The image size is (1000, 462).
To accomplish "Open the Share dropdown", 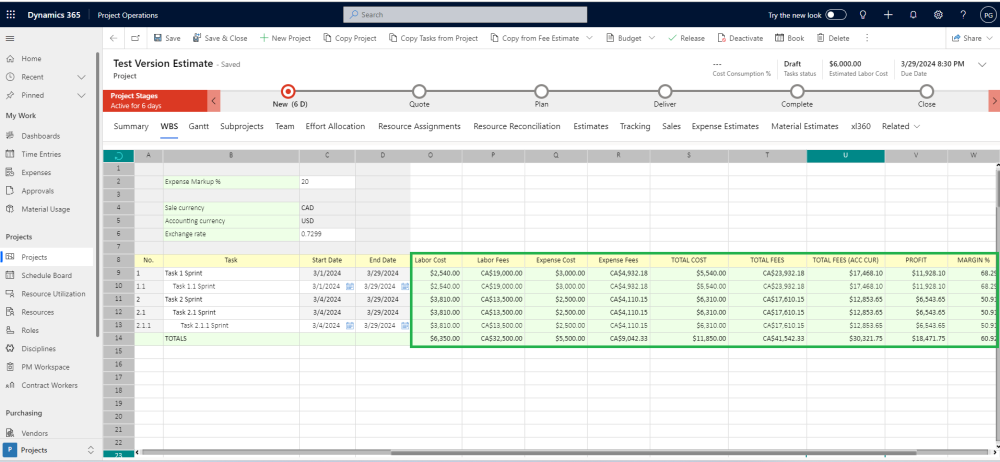I will point(972,38).
